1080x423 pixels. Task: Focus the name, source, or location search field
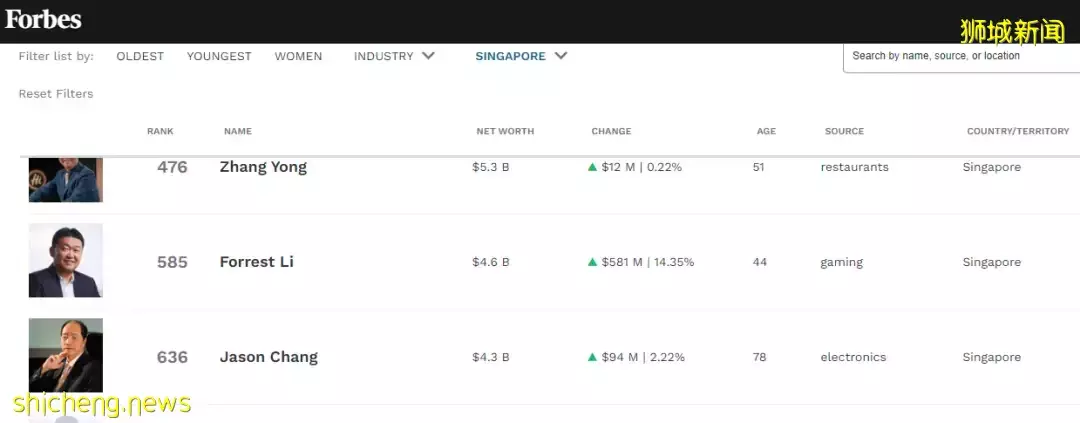coord(960,56)
